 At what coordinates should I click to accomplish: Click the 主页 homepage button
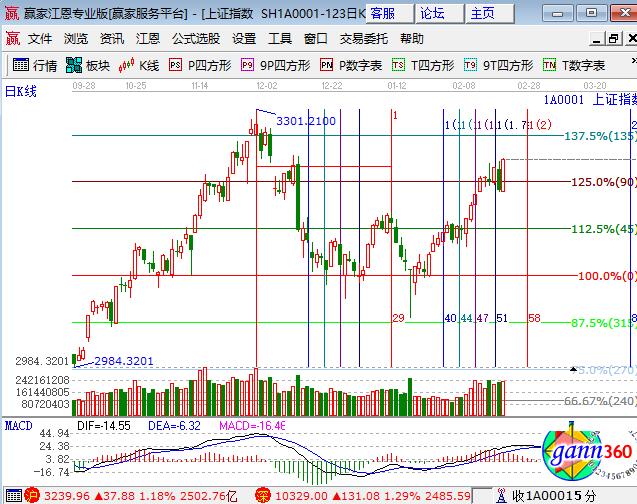(483, 13)
